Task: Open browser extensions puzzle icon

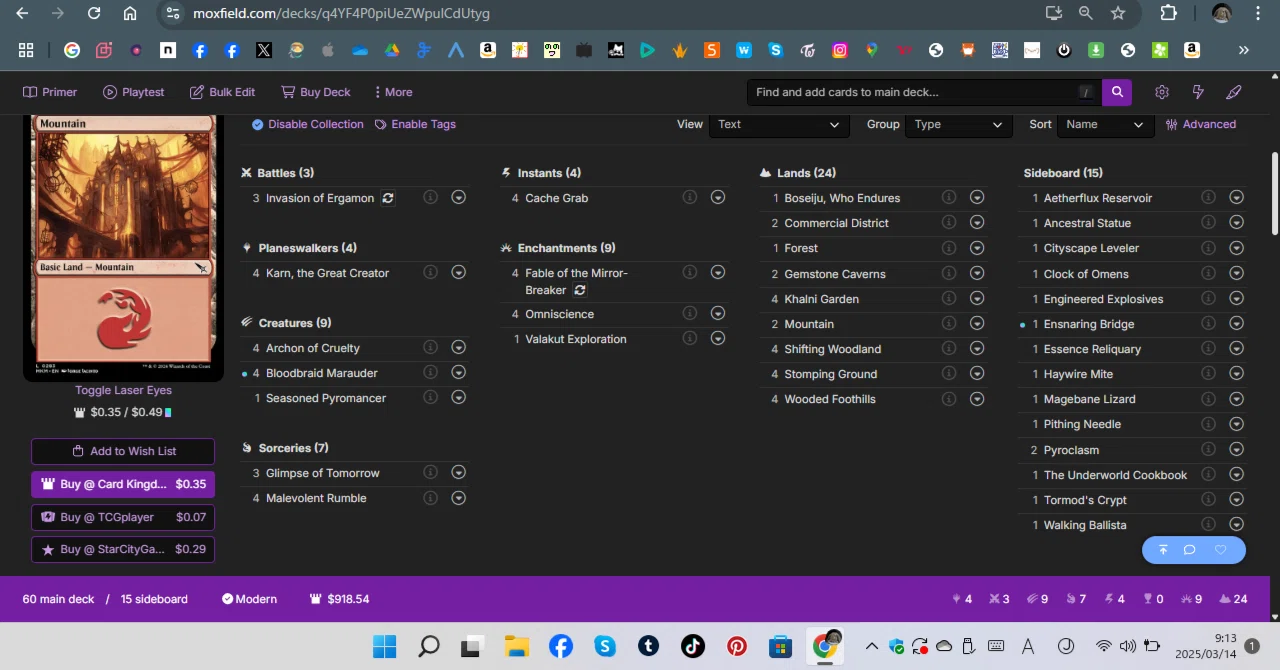Action: (1169, 13)
